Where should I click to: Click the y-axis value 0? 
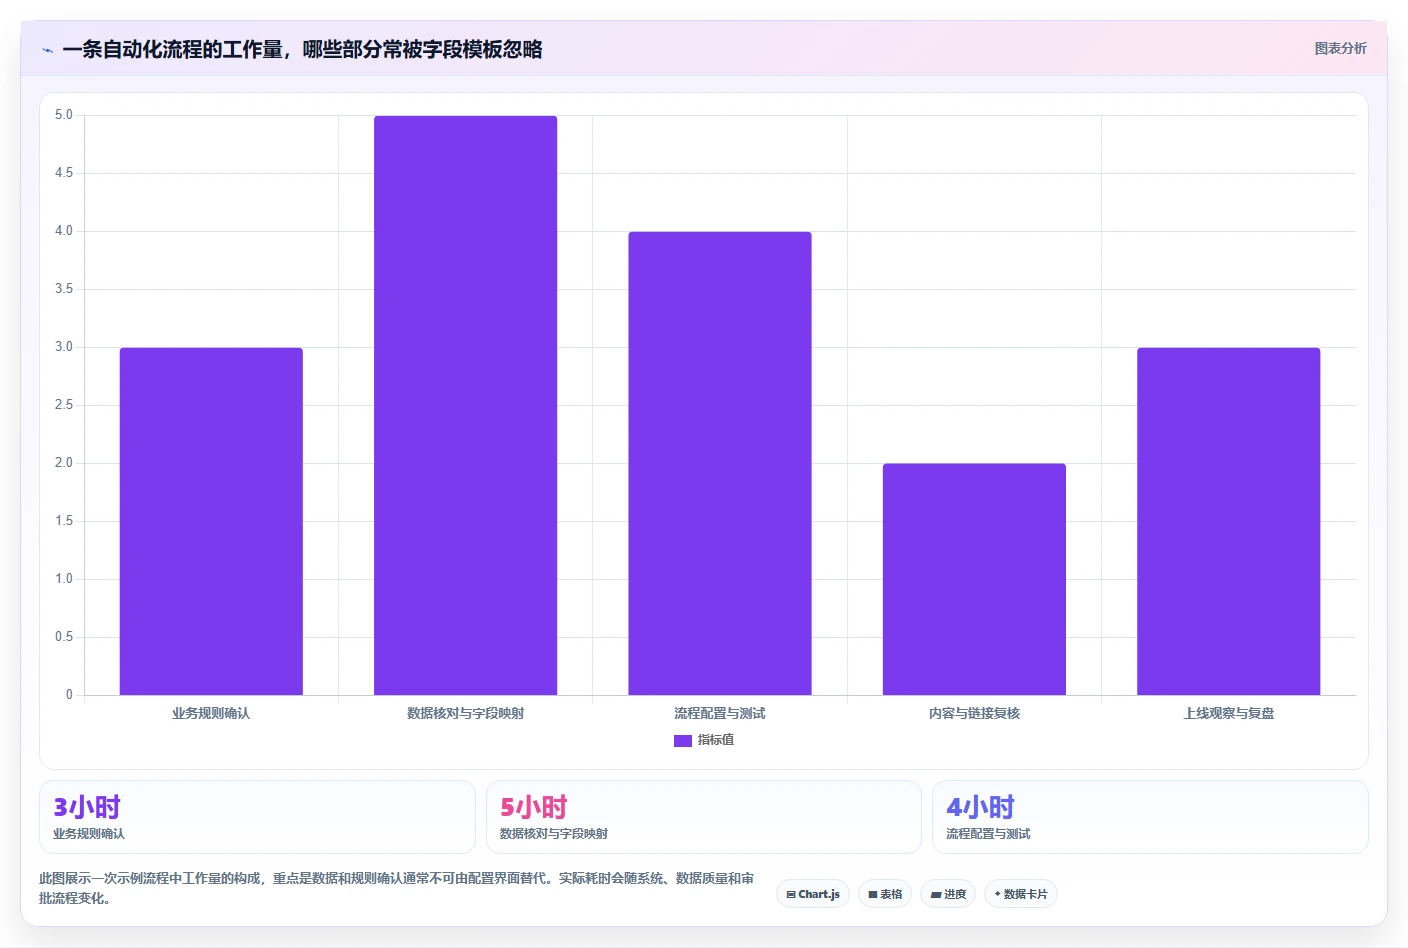pyautogui.click(x=69, y=694)
